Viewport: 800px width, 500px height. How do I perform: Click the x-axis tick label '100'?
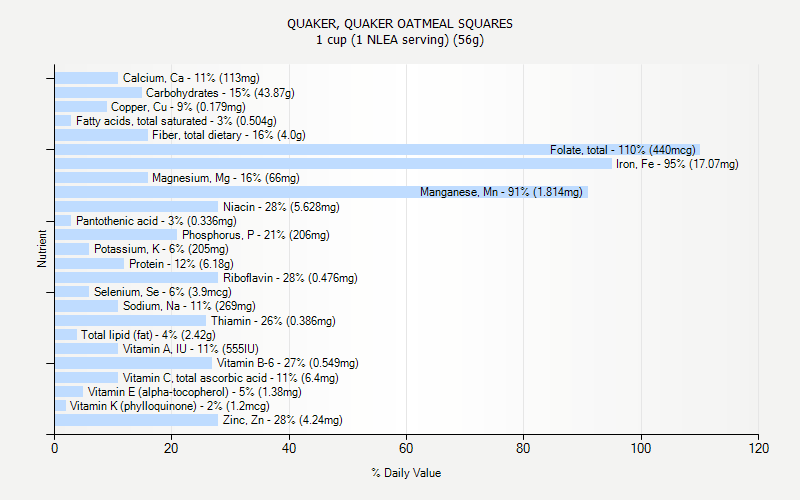coord(641,448)
